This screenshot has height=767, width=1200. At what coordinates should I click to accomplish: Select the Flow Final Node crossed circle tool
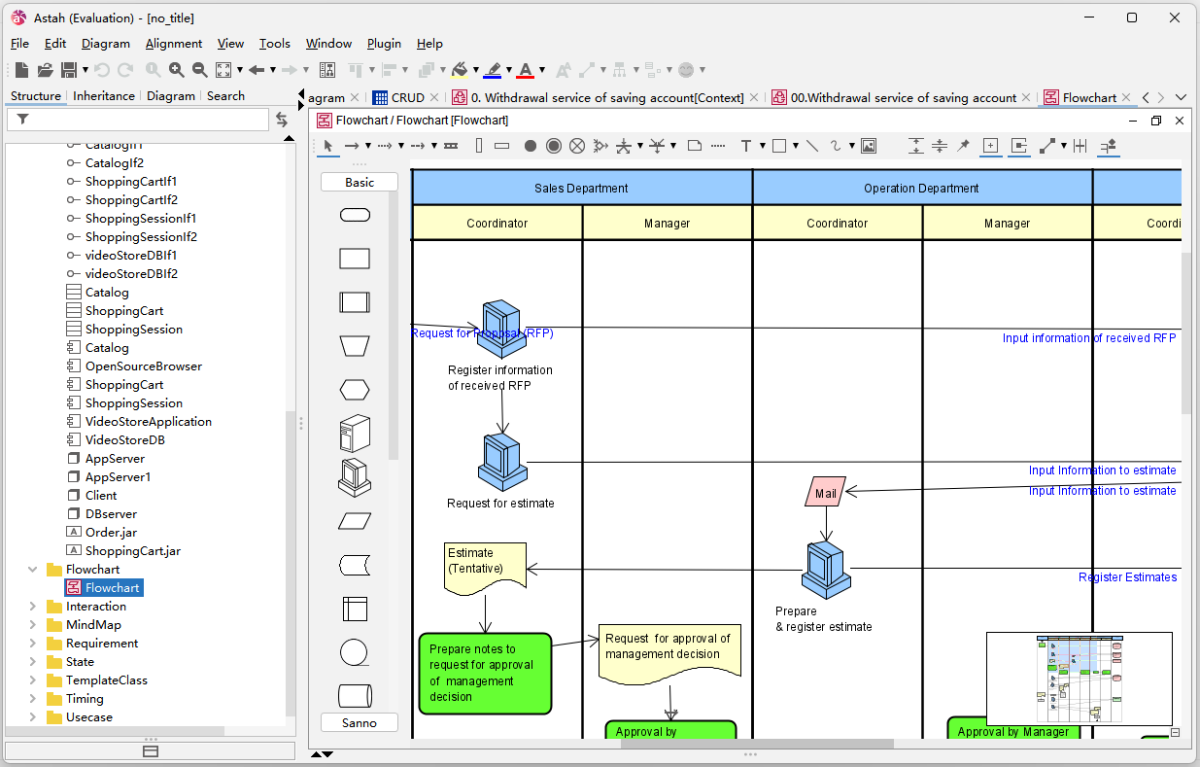point(577,146)
